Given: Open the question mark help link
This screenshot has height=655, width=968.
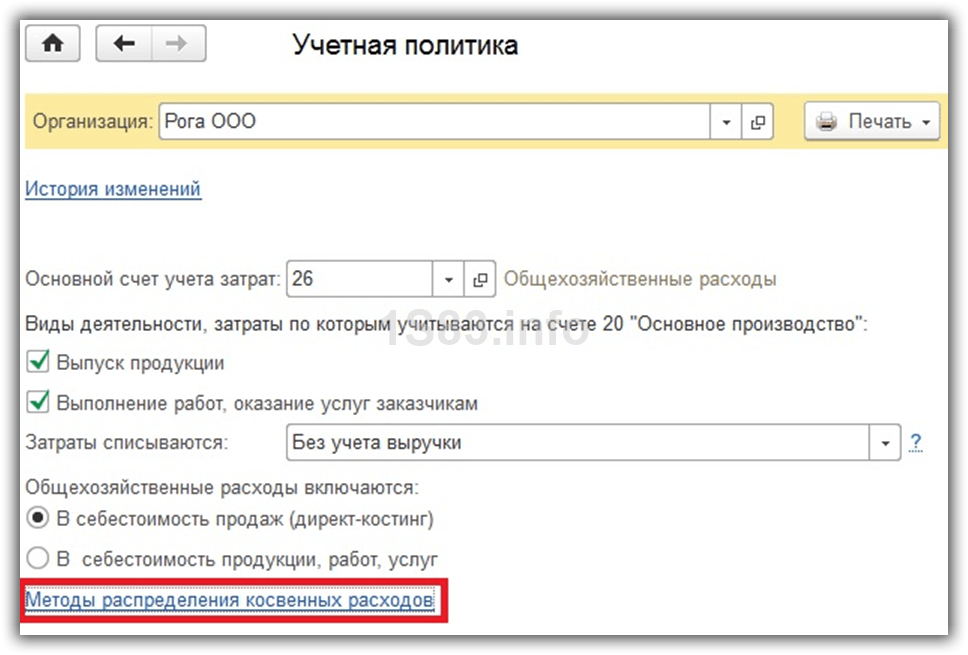Looking at the screenshot, I should pyautogui.click(x=916, y=443).
